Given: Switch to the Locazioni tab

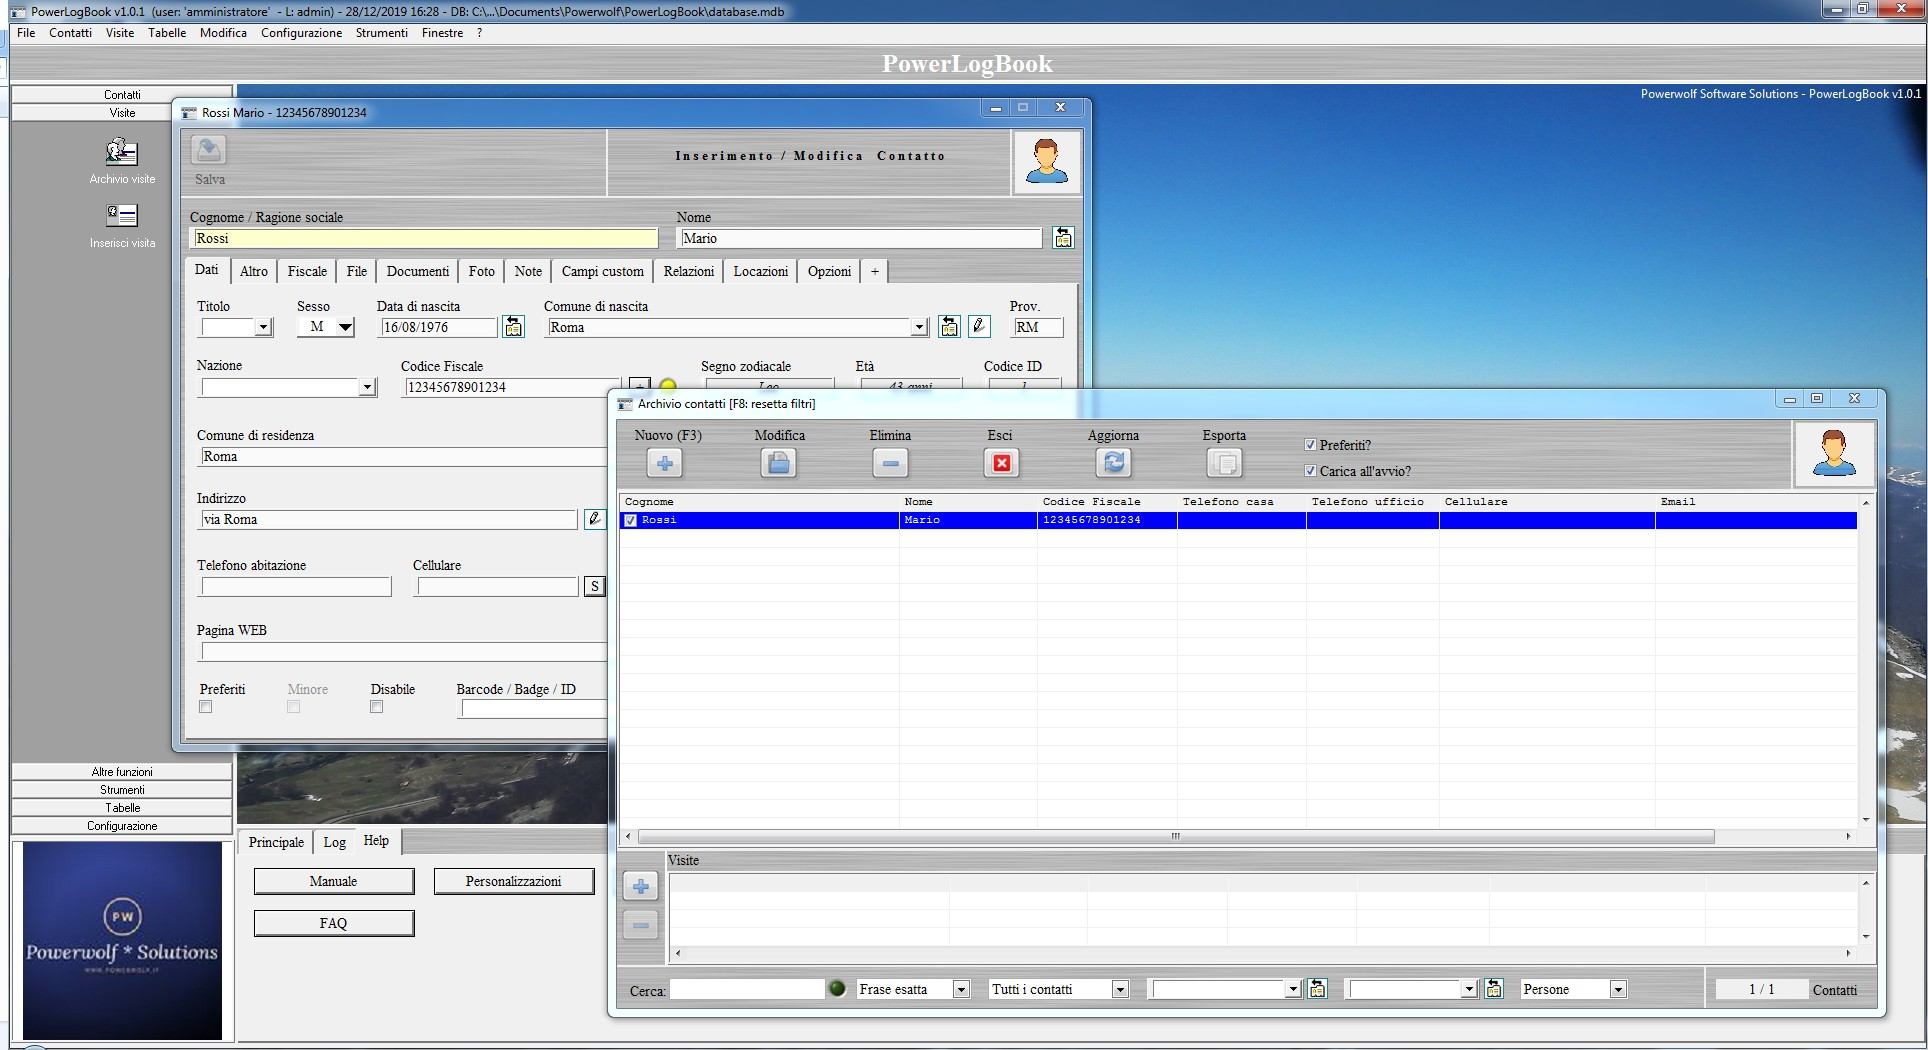Looking at the screenshot, I should (760, 271).
